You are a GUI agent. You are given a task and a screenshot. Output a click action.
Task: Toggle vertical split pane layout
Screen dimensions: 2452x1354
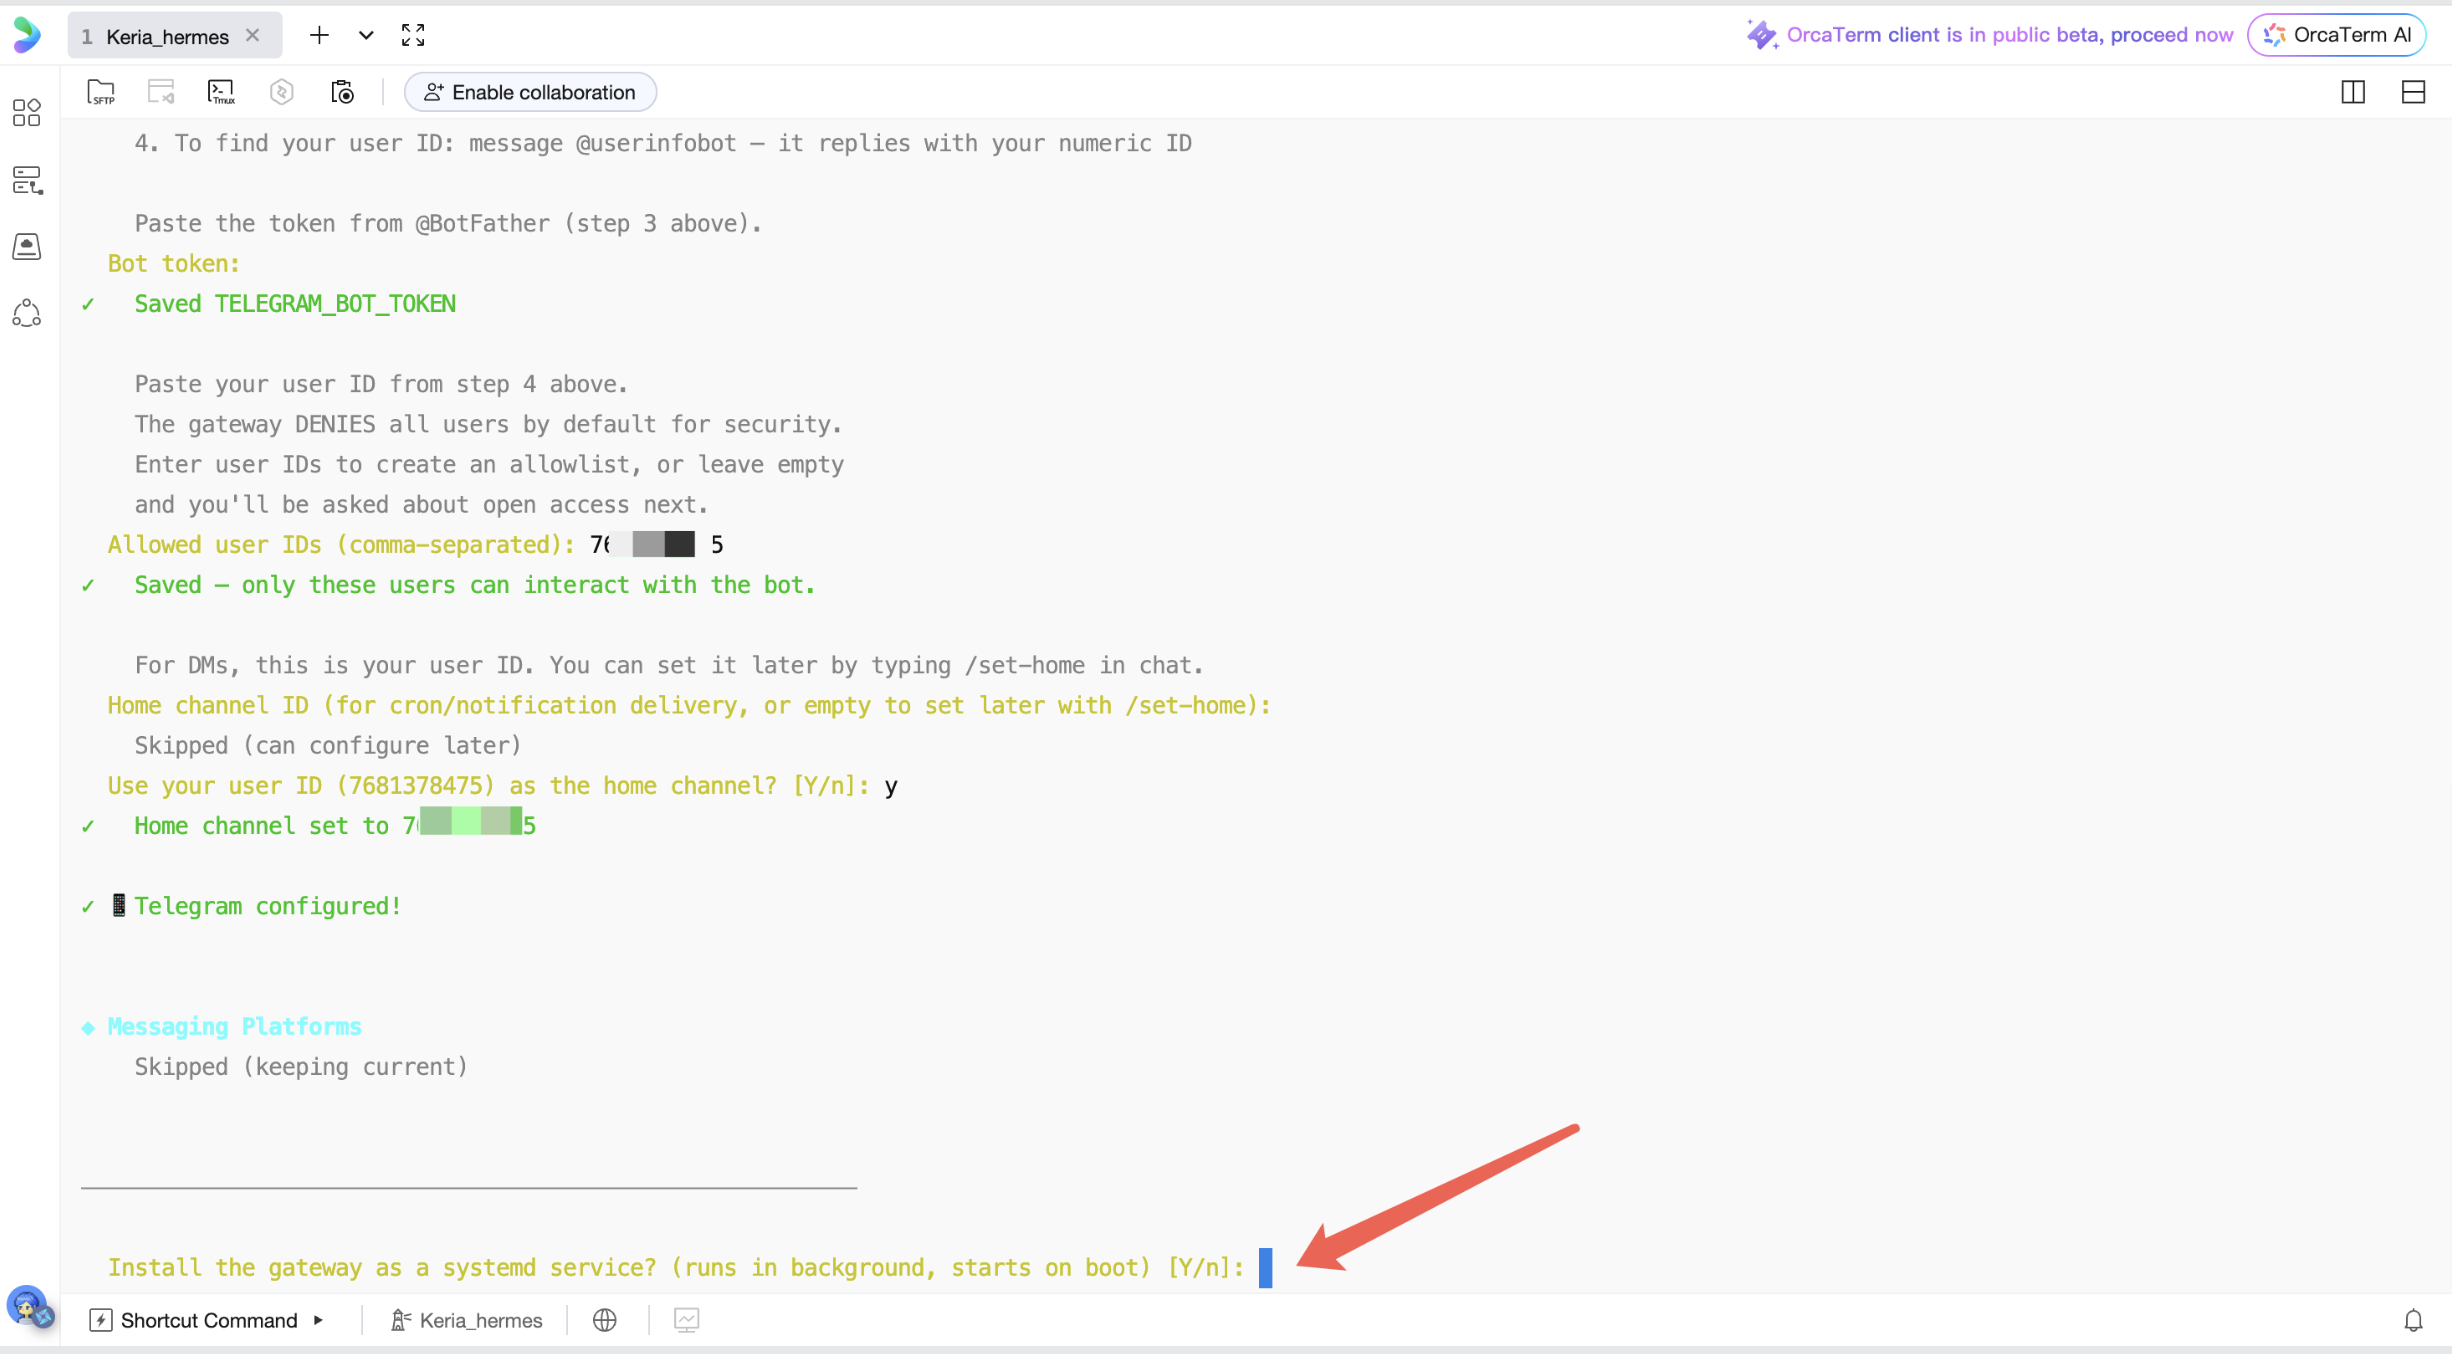coord(2353,92)
